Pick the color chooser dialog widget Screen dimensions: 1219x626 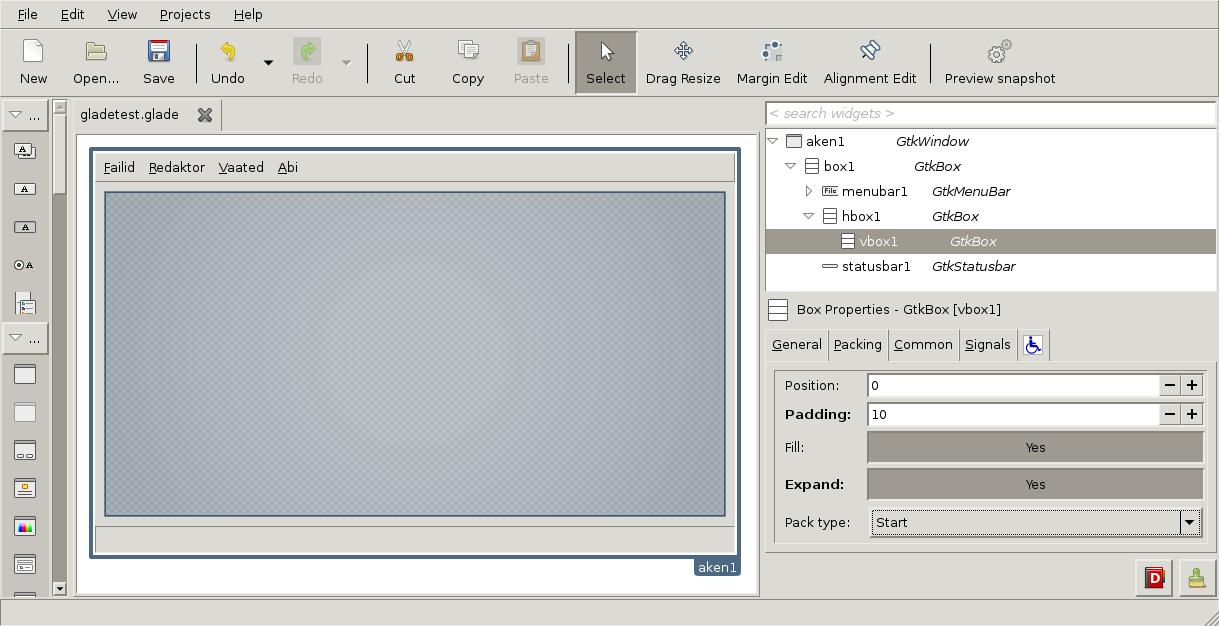coord(25,526)
